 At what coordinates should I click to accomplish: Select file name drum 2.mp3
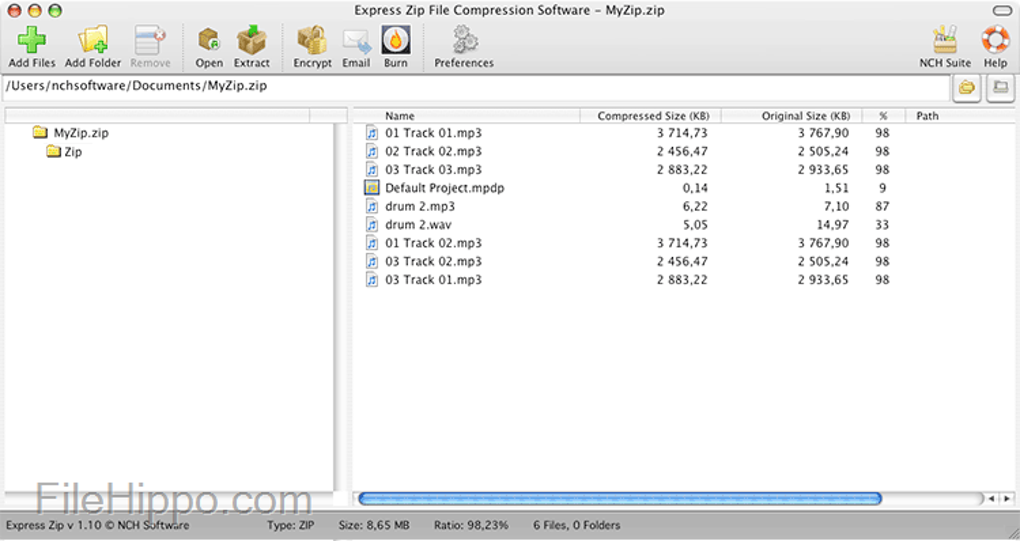(420, 207)
